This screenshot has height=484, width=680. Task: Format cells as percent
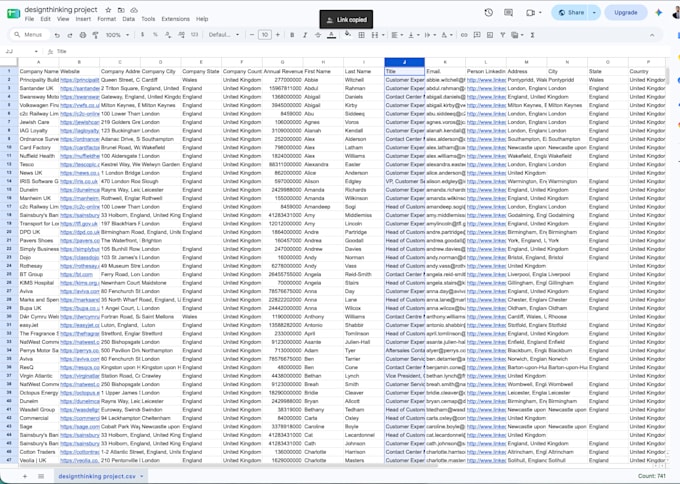(x=155, y=35)
